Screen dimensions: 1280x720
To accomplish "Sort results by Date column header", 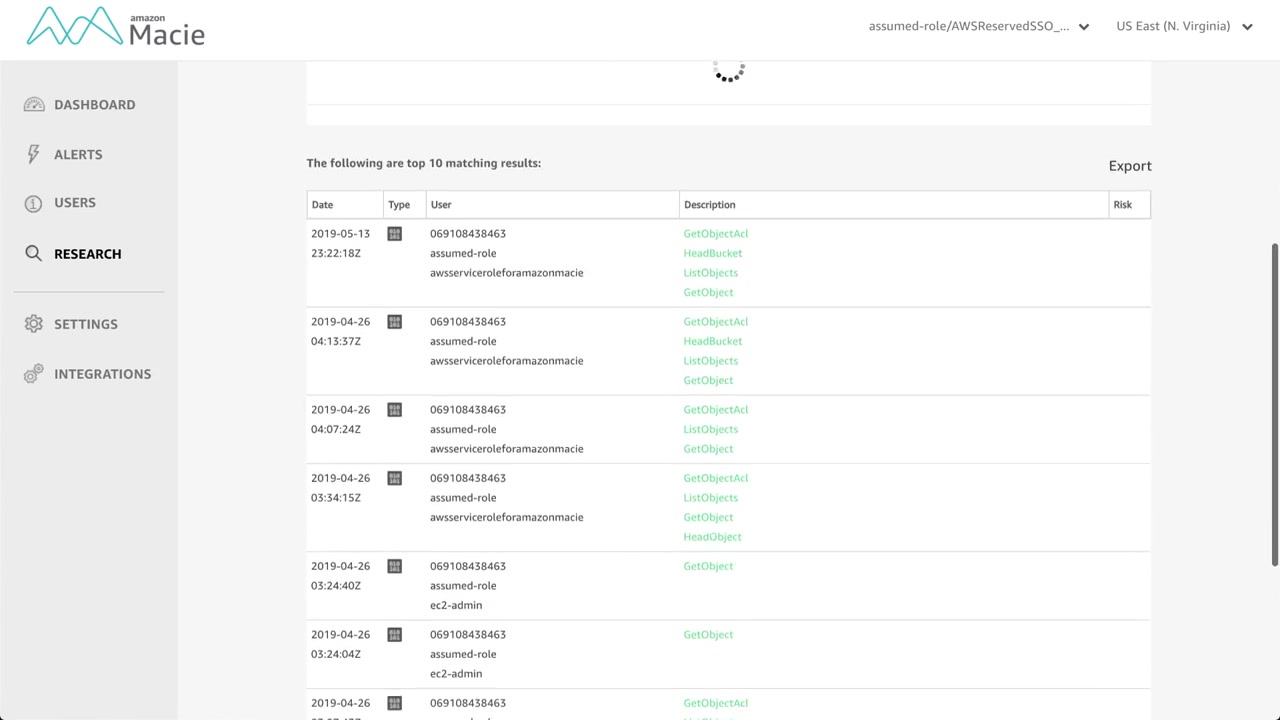I will pos(322,205).
